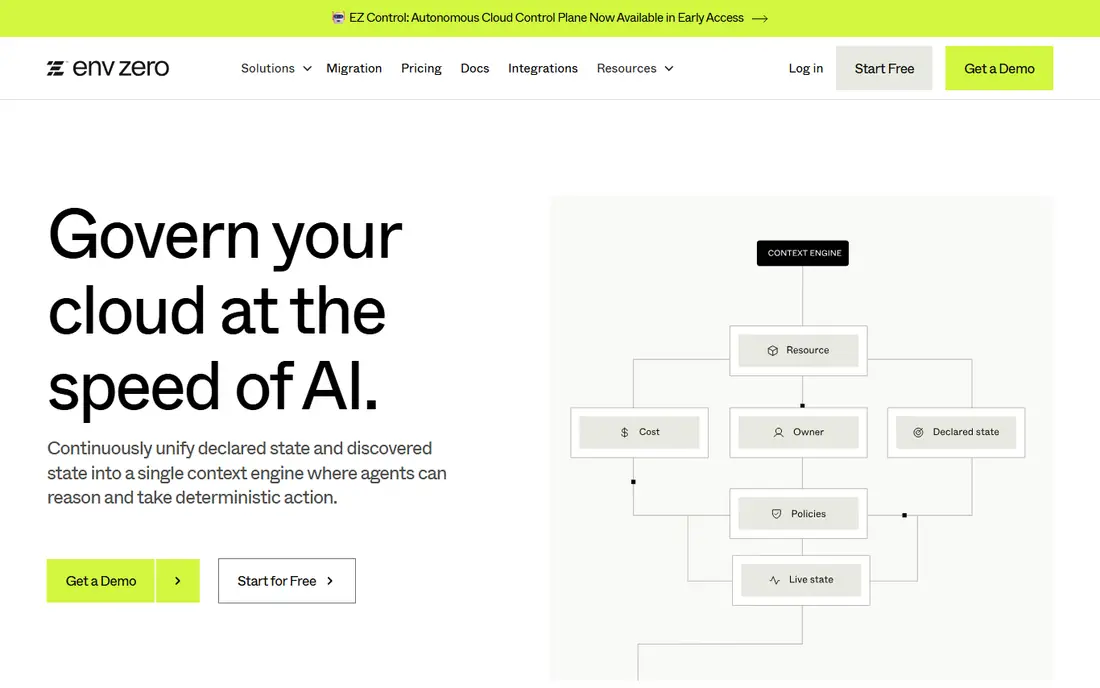The height and width of the screenshot is (688, 1100).
Task: Open the Migration page
Action: (354, 68)
